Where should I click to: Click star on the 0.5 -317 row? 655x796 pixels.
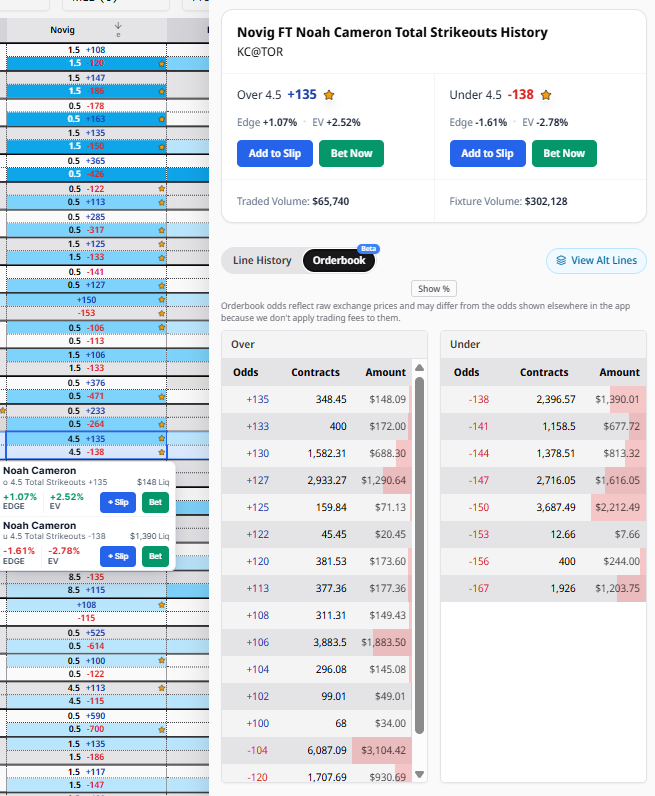161,230
